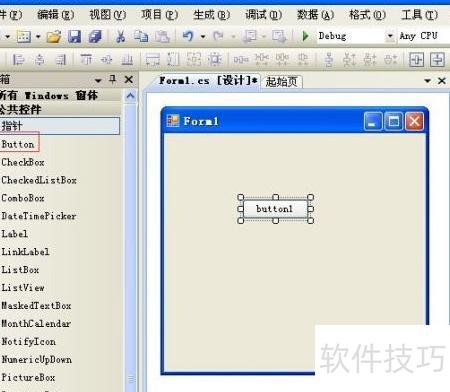The image size is (450, 392).
Task: Open toolbox panel window position dropdown
Action: tap(98, 80)
